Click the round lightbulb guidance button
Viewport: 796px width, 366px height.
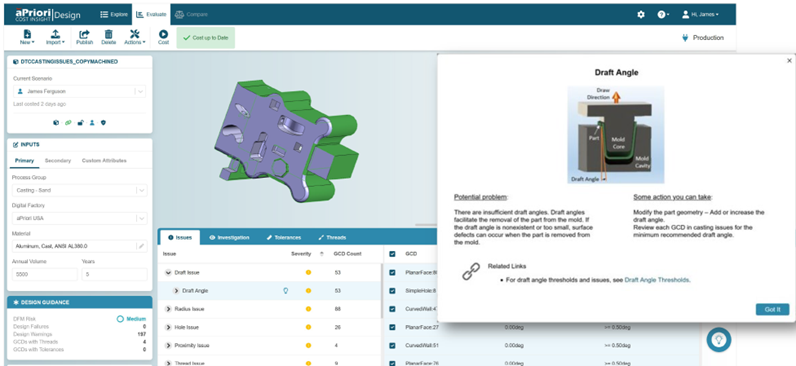[719, 340]
